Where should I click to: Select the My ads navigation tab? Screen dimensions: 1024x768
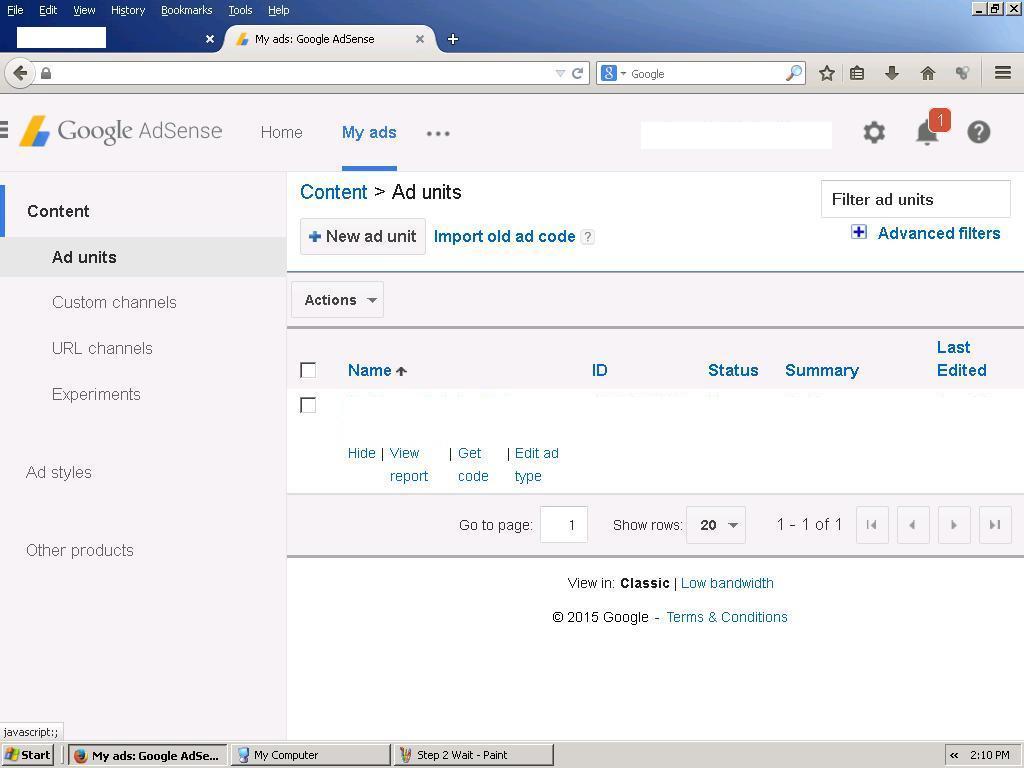(x=369, y=133)
